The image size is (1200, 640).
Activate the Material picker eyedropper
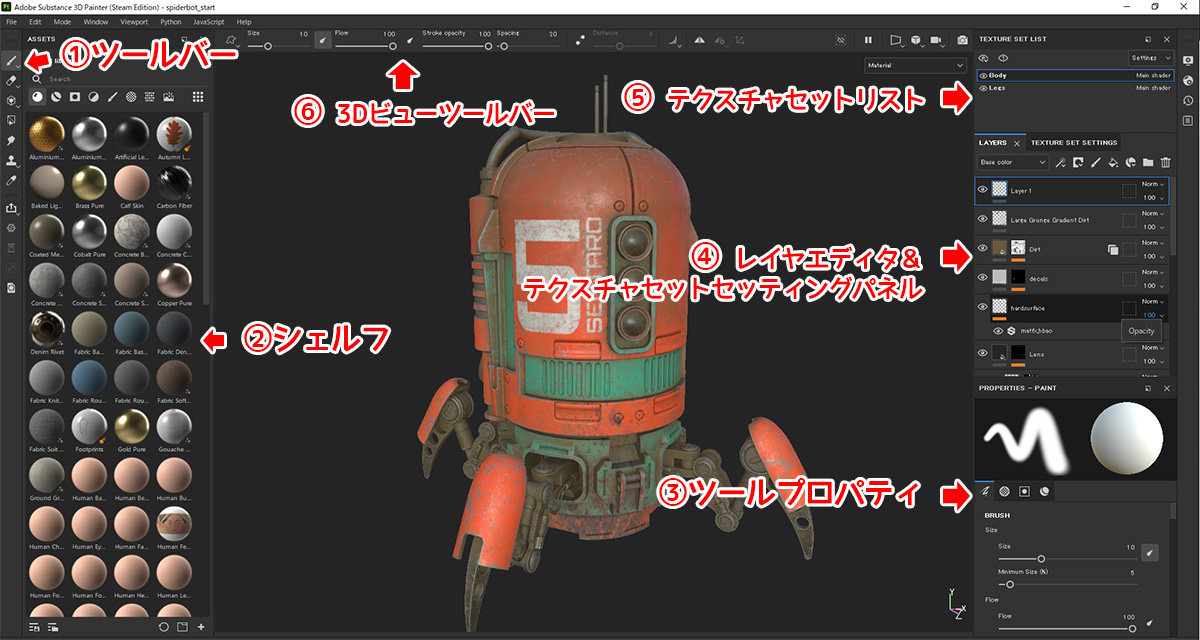(x=11, y=181)
